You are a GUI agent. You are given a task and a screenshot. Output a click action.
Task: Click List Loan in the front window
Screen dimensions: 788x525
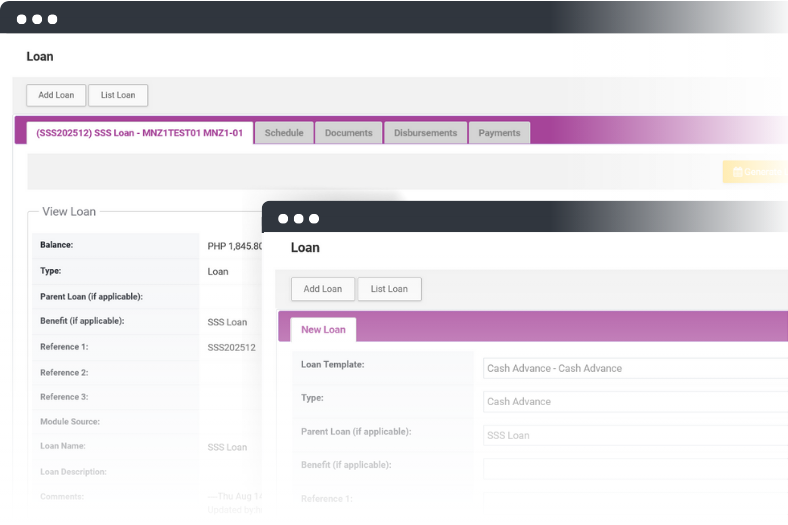pos(389,289)
